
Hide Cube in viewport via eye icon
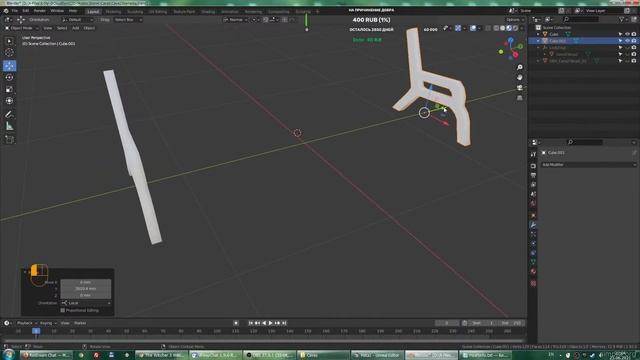coord(627,34)
